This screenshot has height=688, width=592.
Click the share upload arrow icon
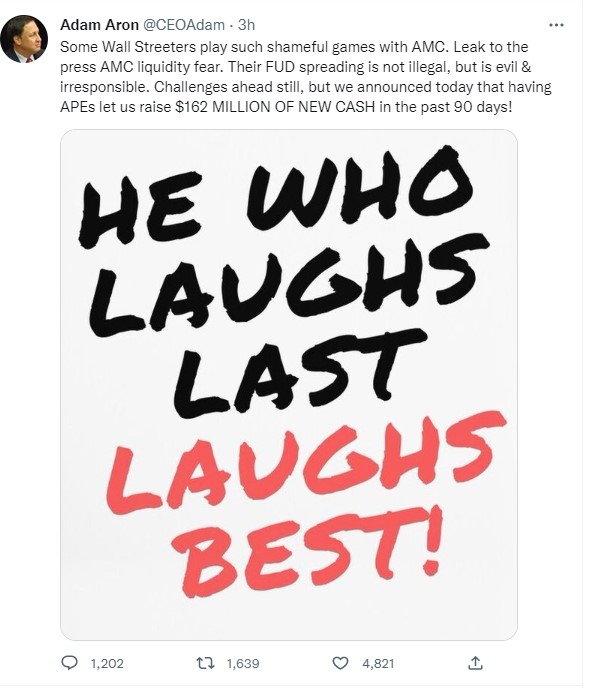coord(475,663)
